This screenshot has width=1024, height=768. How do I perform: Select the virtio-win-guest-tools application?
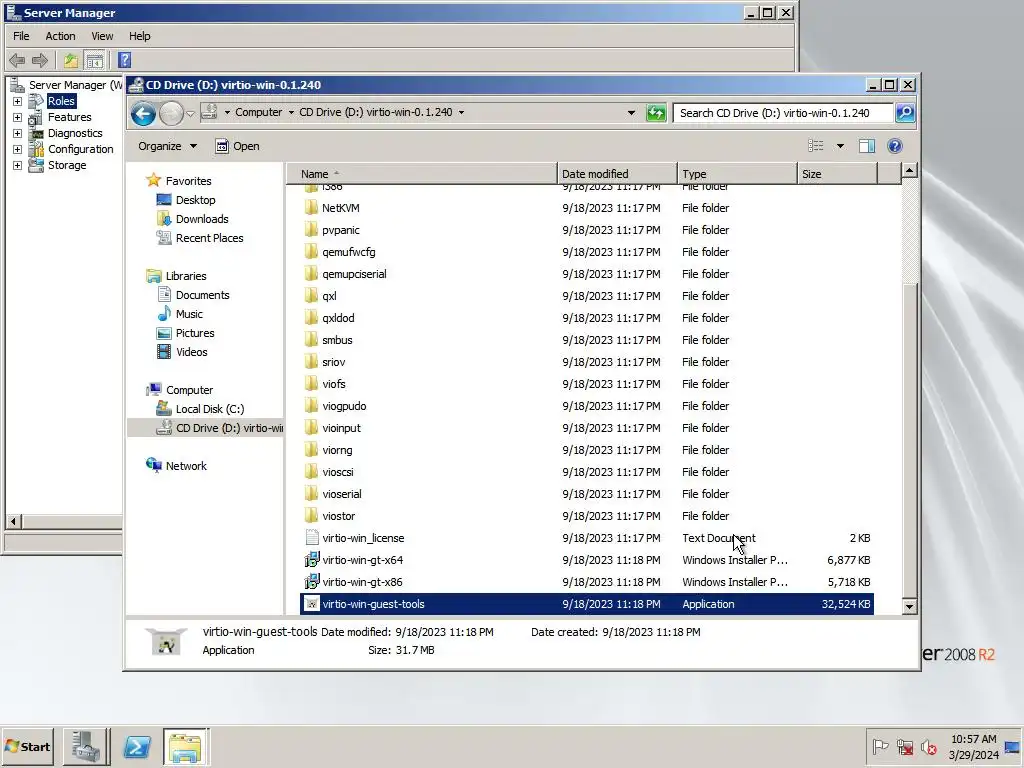tap(586, 604)
